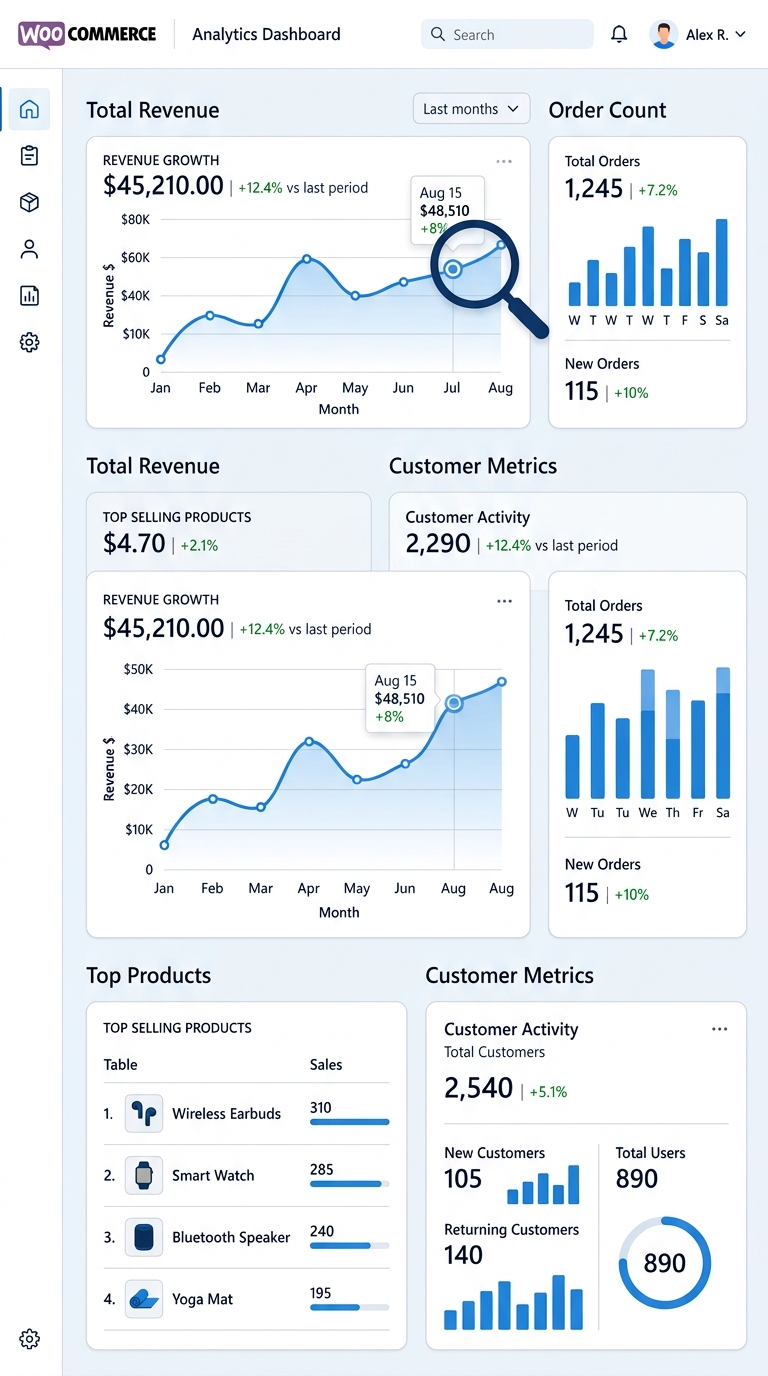
Task: Click the WooCommerce logo
Action: tap(87, 34)
